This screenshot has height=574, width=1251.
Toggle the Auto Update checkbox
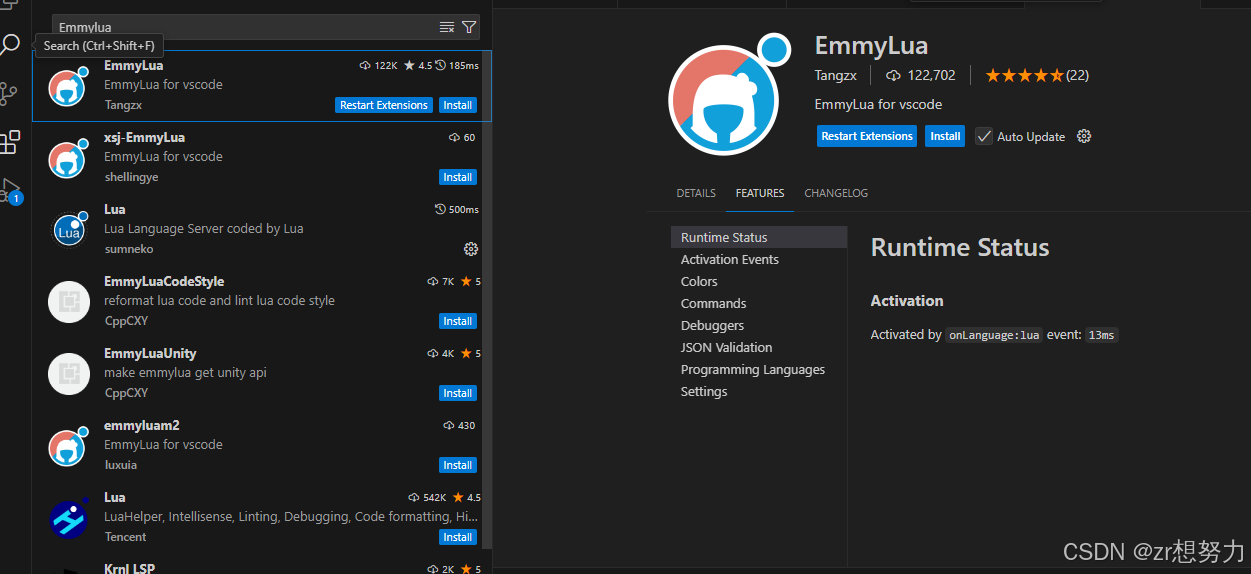tap(984, 136)
